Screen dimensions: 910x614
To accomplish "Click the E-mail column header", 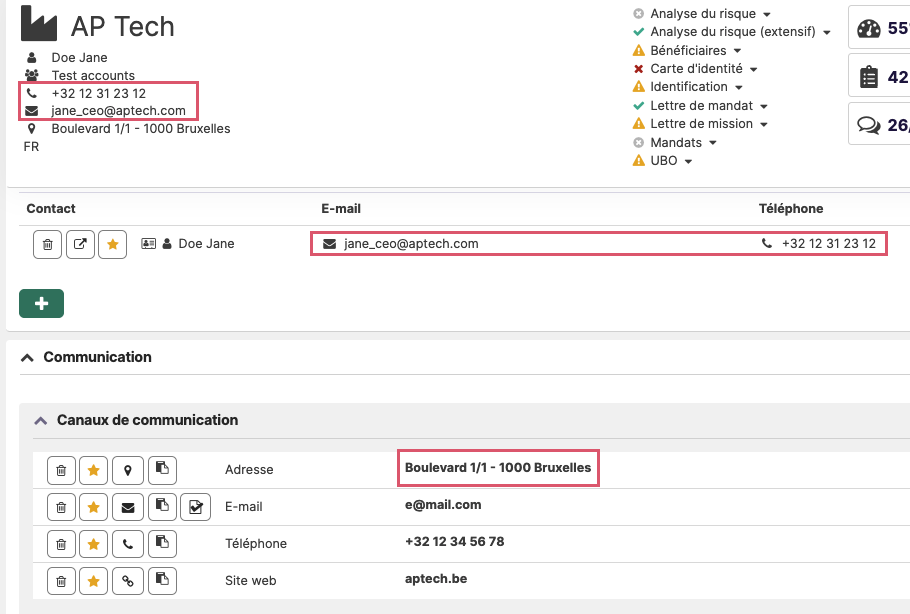I will tap(341, 209).
